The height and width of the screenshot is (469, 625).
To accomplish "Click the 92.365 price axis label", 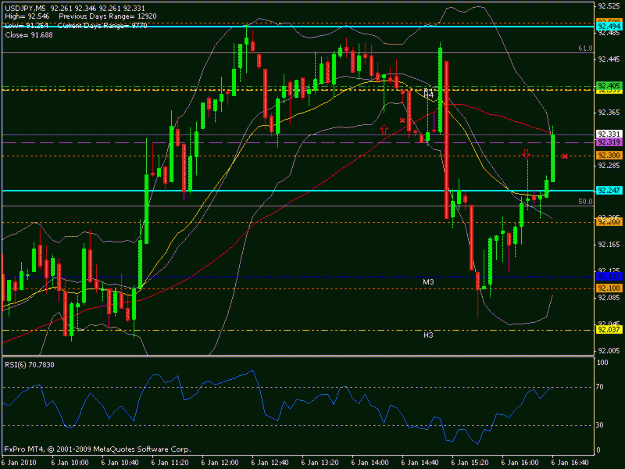I will pyautogui.click(x=609, y=112).
